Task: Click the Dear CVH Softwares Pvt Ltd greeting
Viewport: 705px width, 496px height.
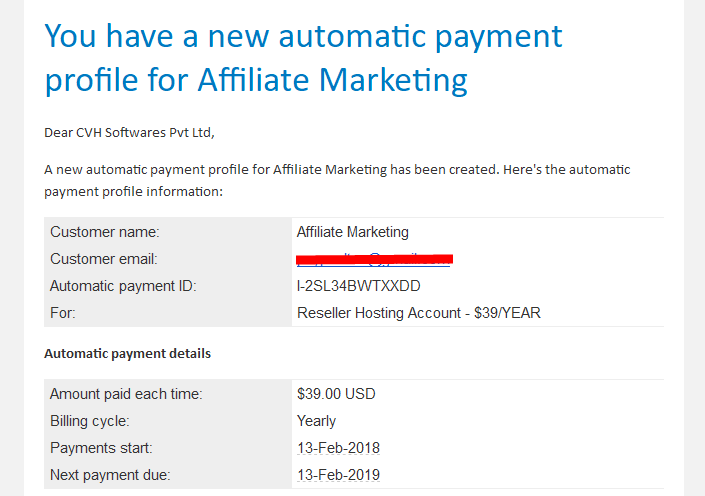Action: pyautogui.click(x=129, y=133)
